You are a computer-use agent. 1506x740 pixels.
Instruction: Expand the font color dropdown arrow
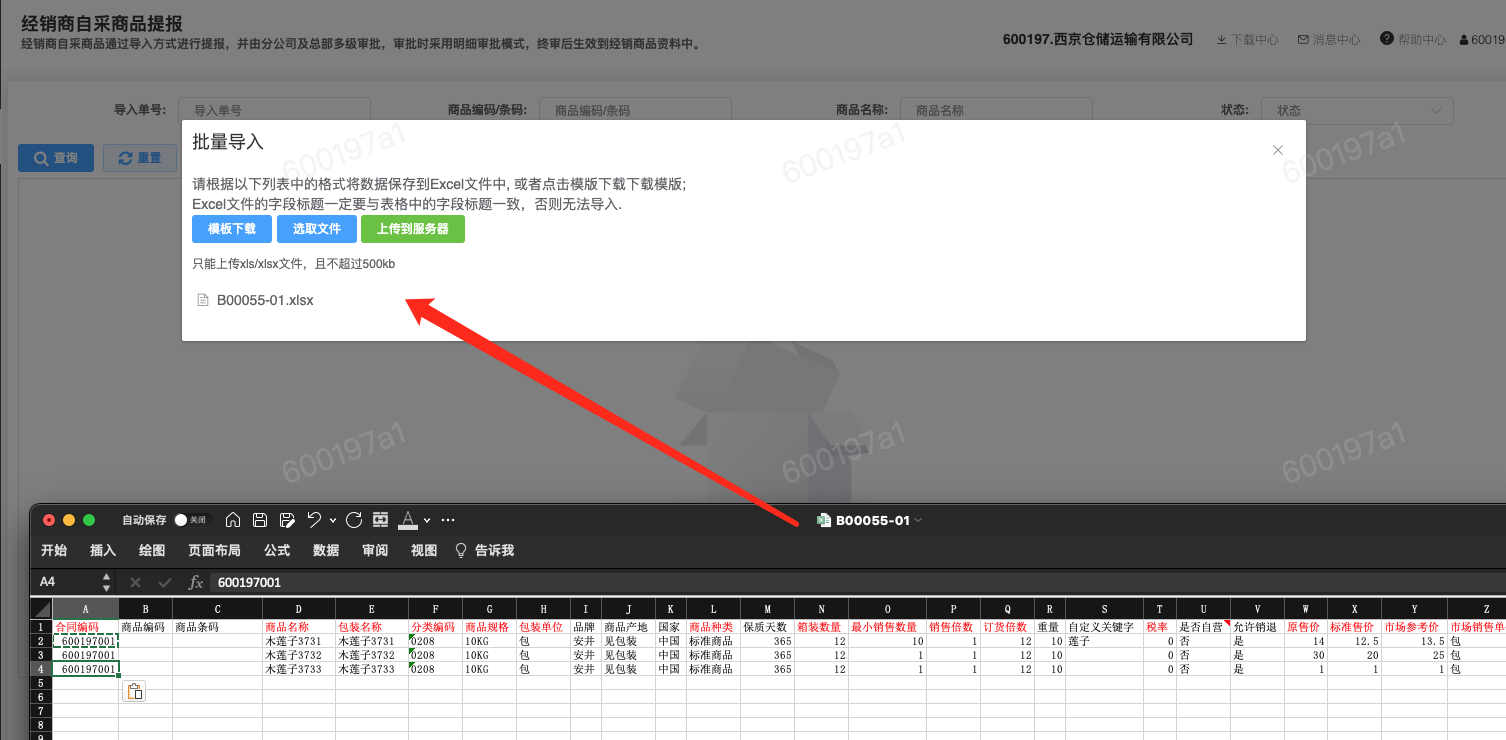tap(427, 521)
